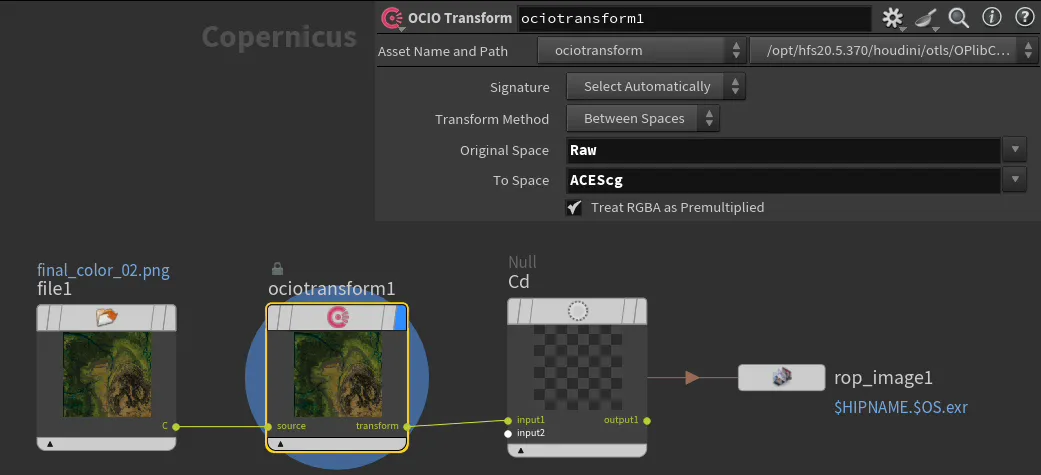Screen dimensions: 1041x475
Task: Click the magnifier search parameters icon
Action: [x=958, y=18]
